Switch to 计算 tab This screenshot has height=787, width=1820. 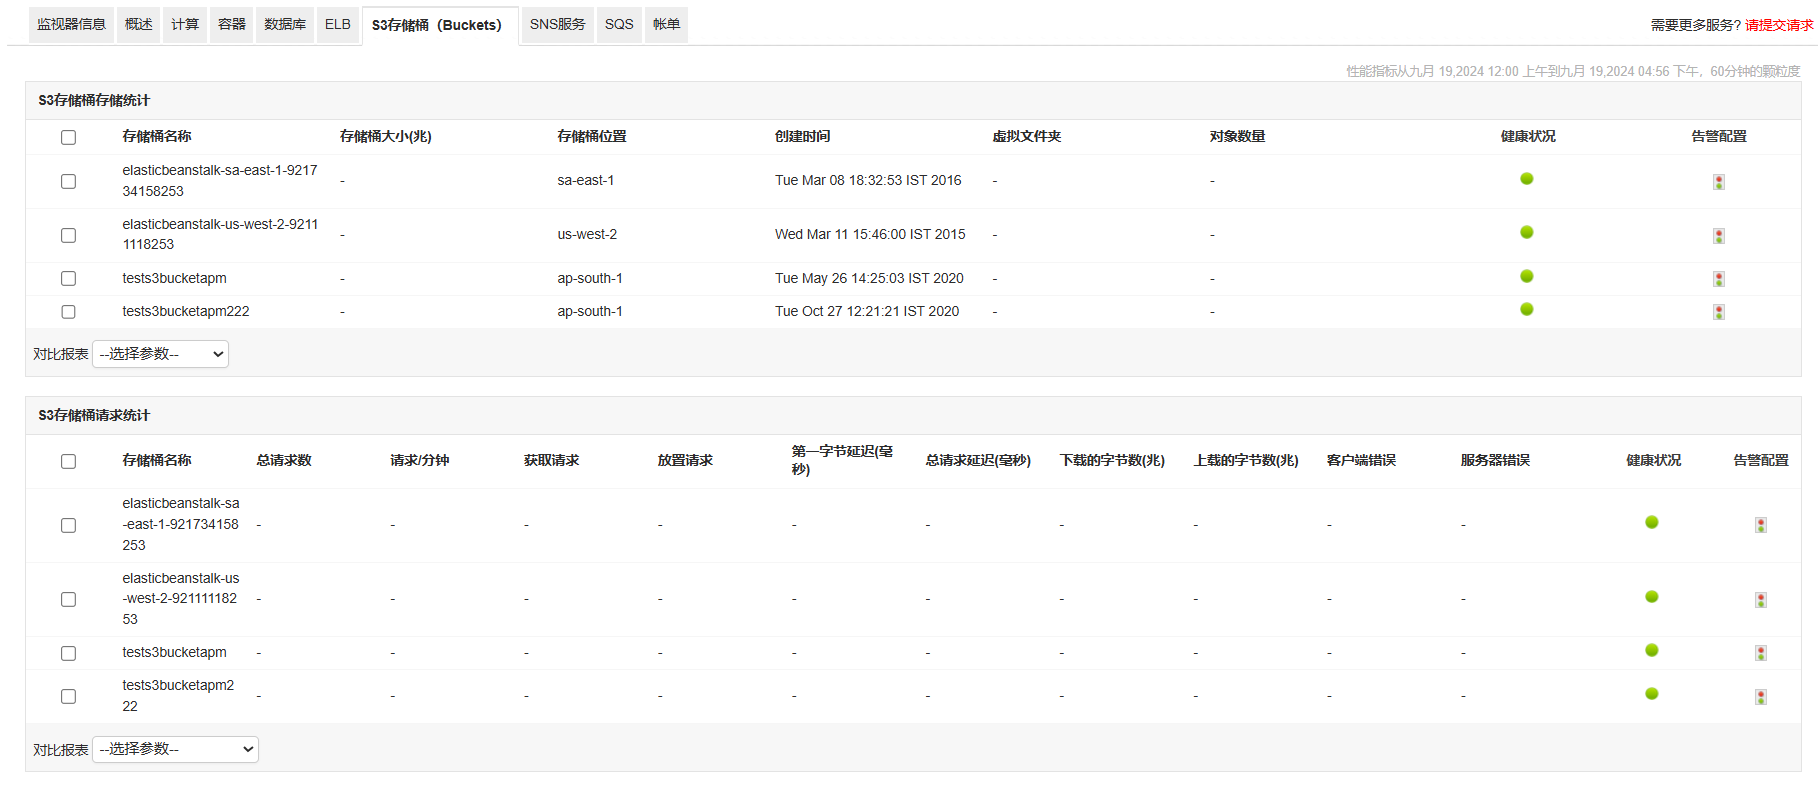(x=185, y=24)
